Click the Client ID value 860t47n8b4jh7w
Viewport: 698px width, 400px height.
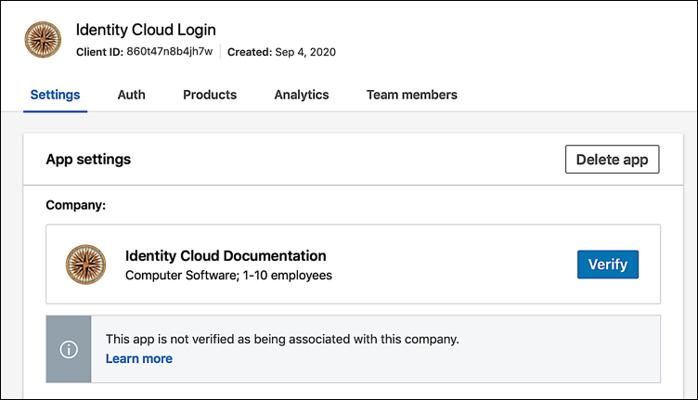pyautogui.click(x=169, y=52)
